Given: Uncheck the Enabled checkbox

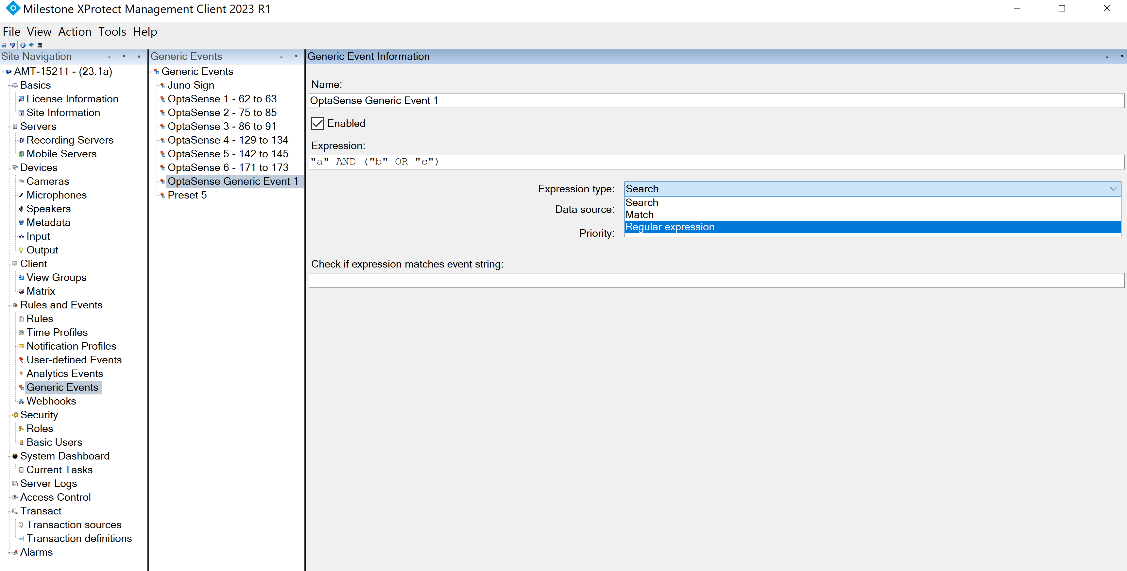Looking at the screenshot, I should (x=318, y=124).
